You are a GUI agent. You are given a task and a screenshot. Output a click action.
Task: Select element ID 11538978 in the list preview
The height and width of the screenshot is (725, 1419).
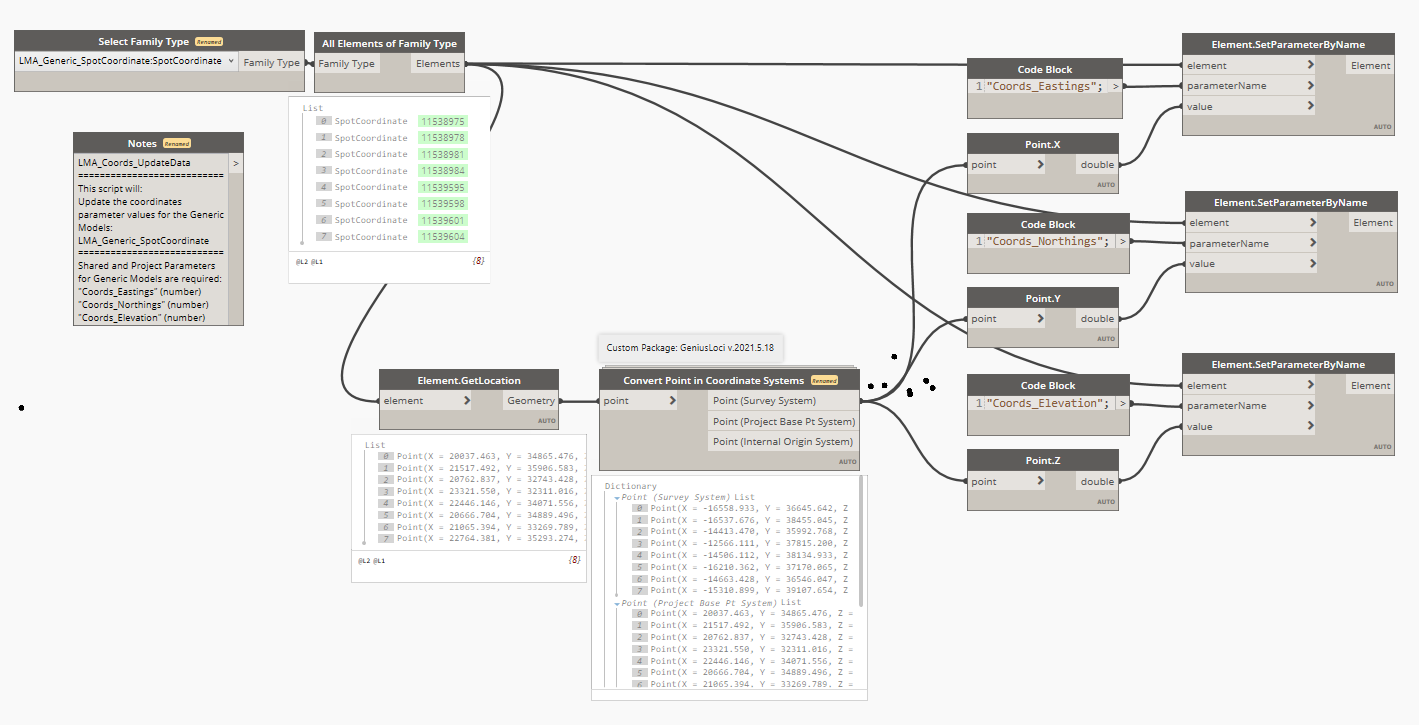click(x=443, y=138)
